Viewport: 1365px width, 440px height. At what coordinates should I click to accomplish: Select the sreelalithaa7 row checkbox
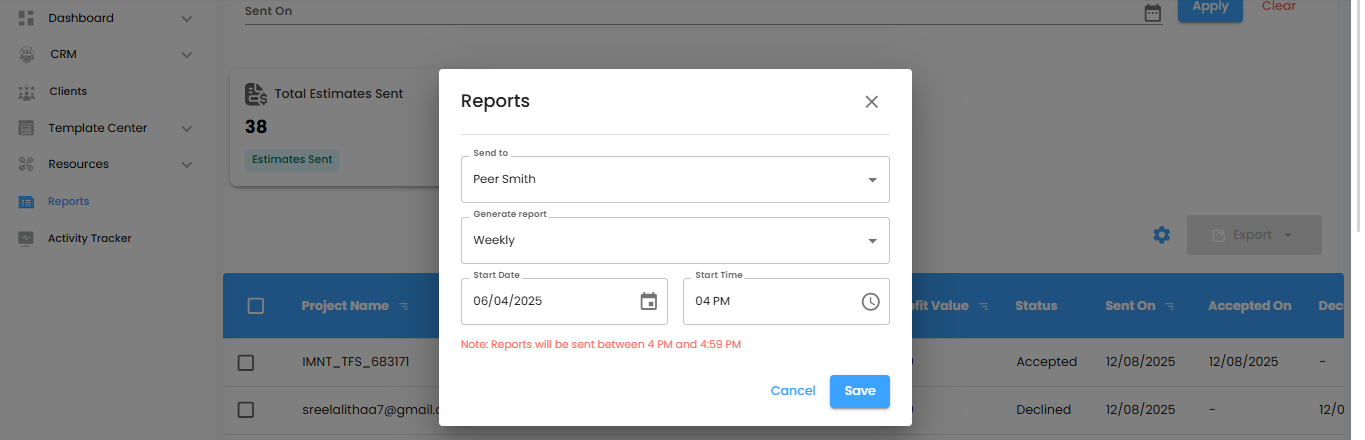point(246,410)
